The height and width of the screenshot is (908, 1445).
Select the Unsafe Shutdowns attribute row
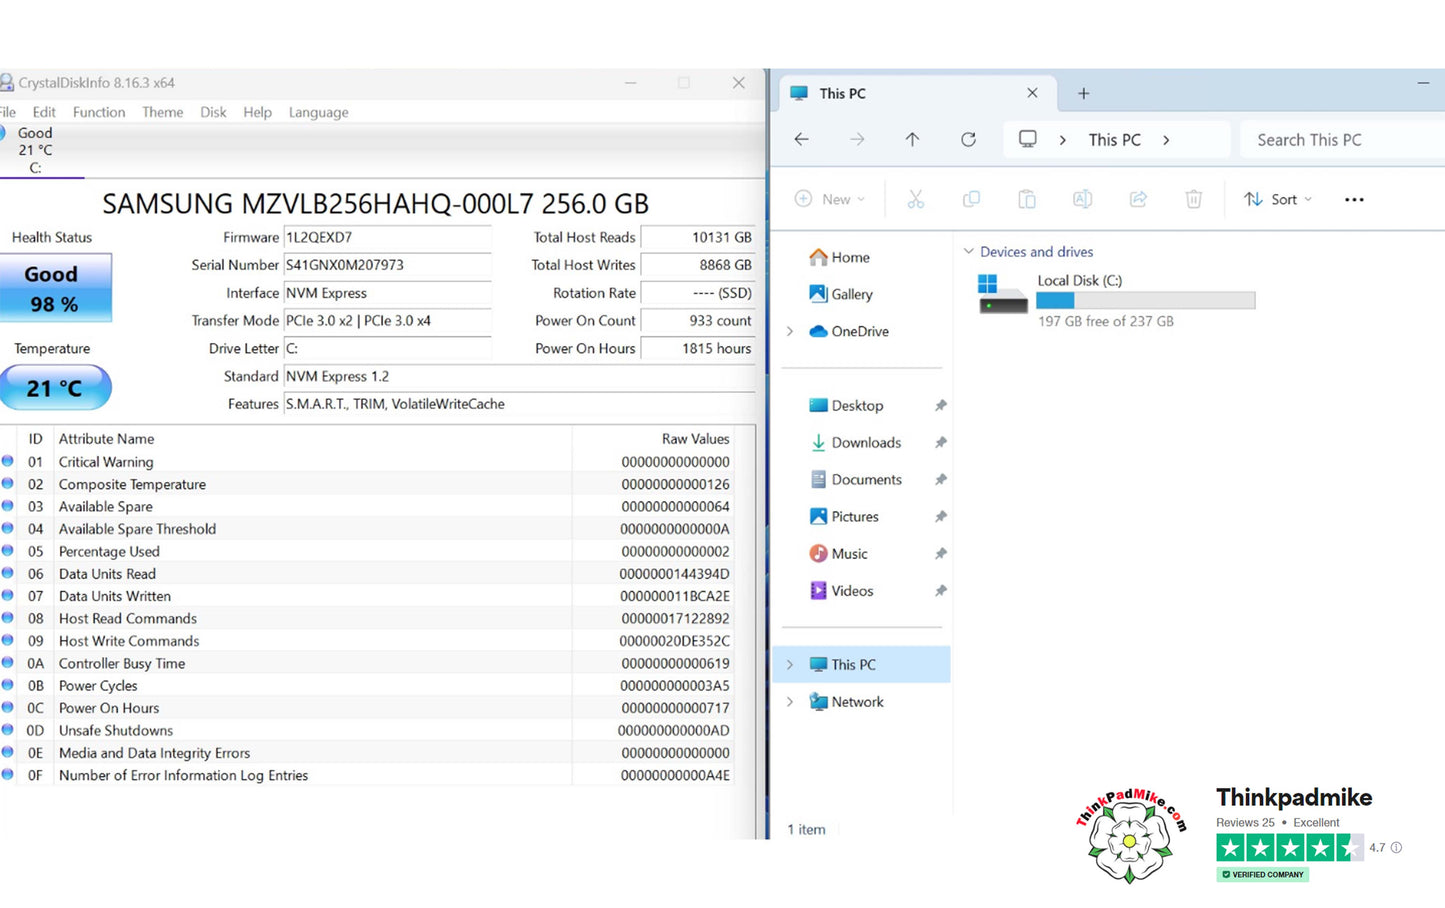[367, 730]
